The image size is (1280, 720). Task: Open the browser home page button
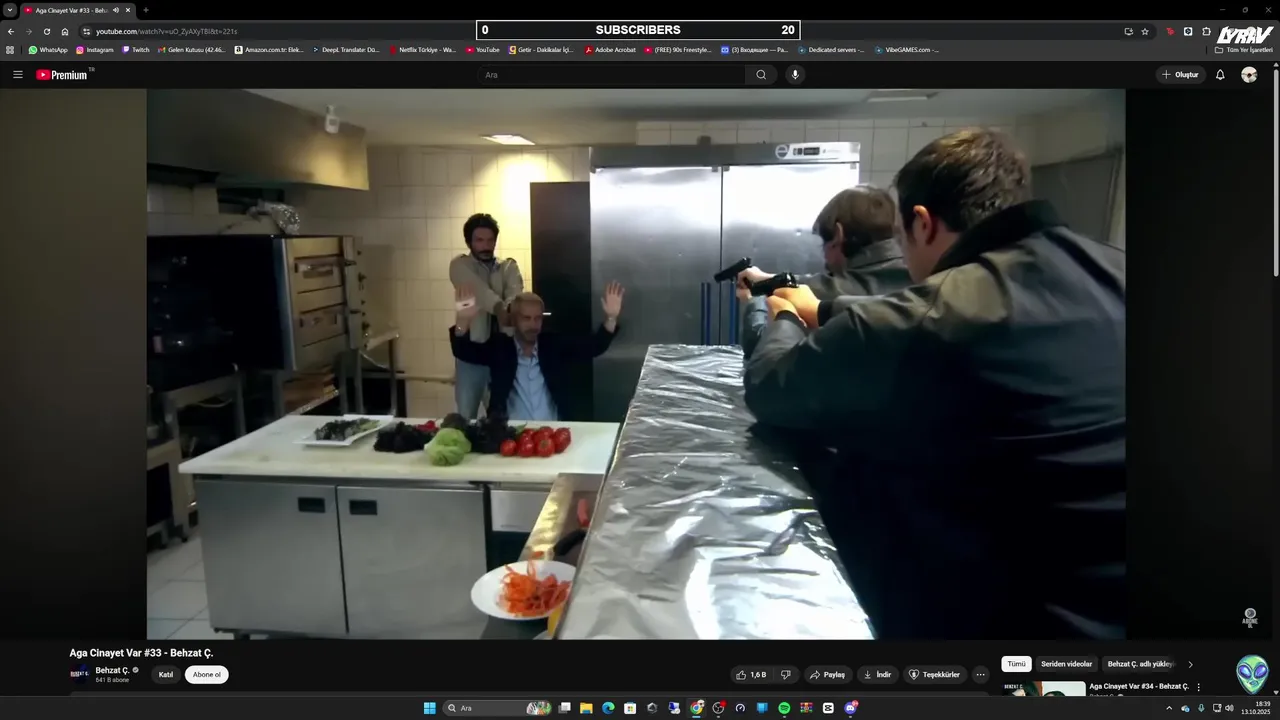coord(65,31)
